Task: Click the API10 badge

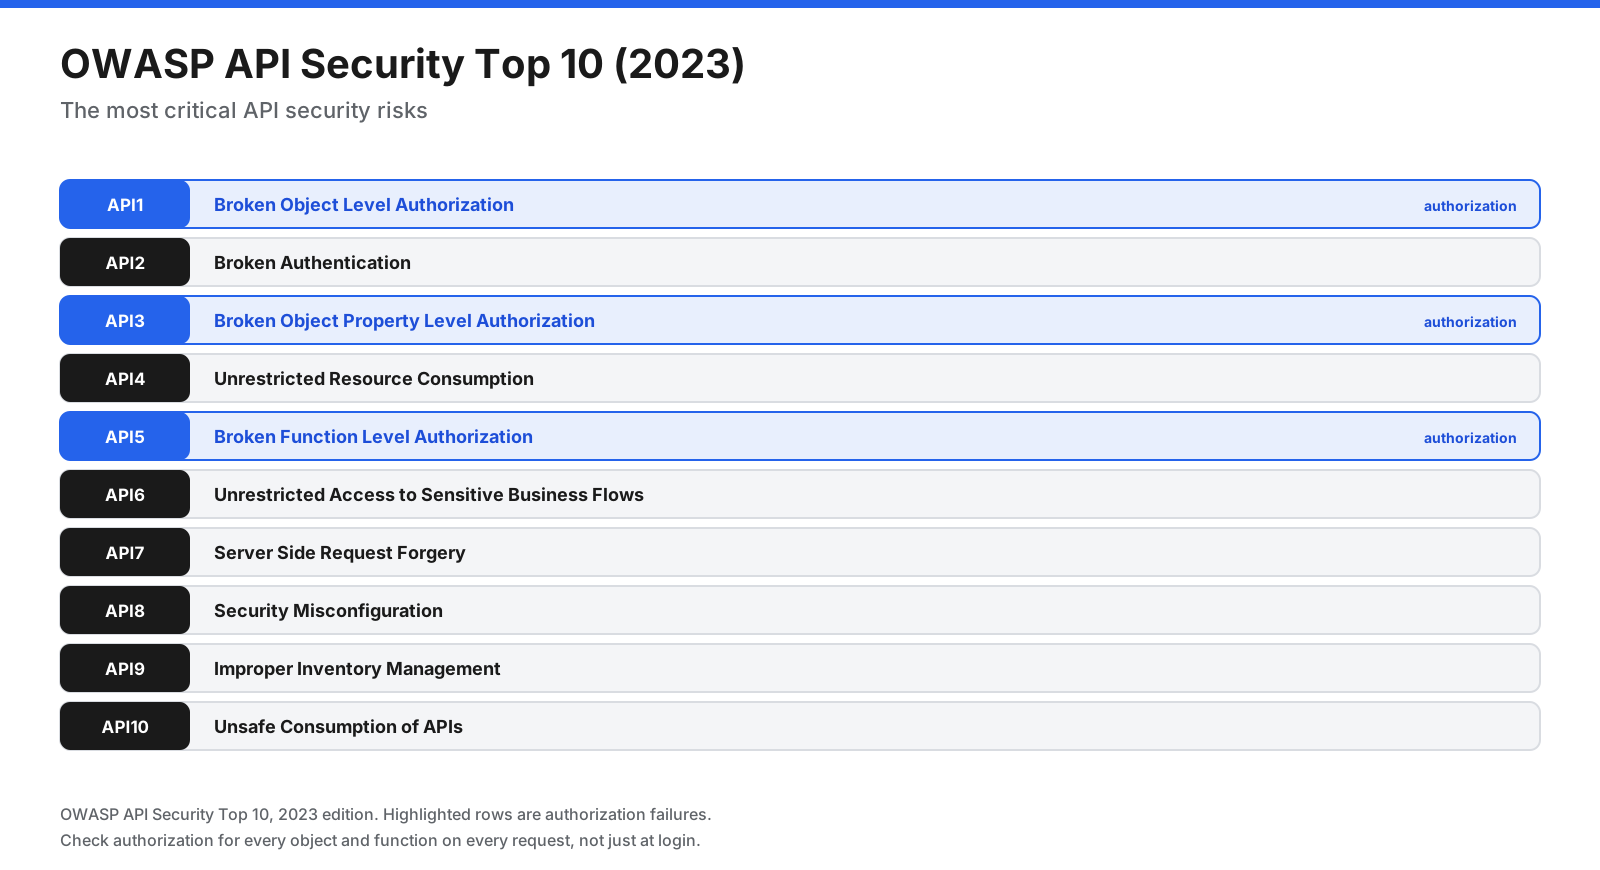Action: pos(125,726)
